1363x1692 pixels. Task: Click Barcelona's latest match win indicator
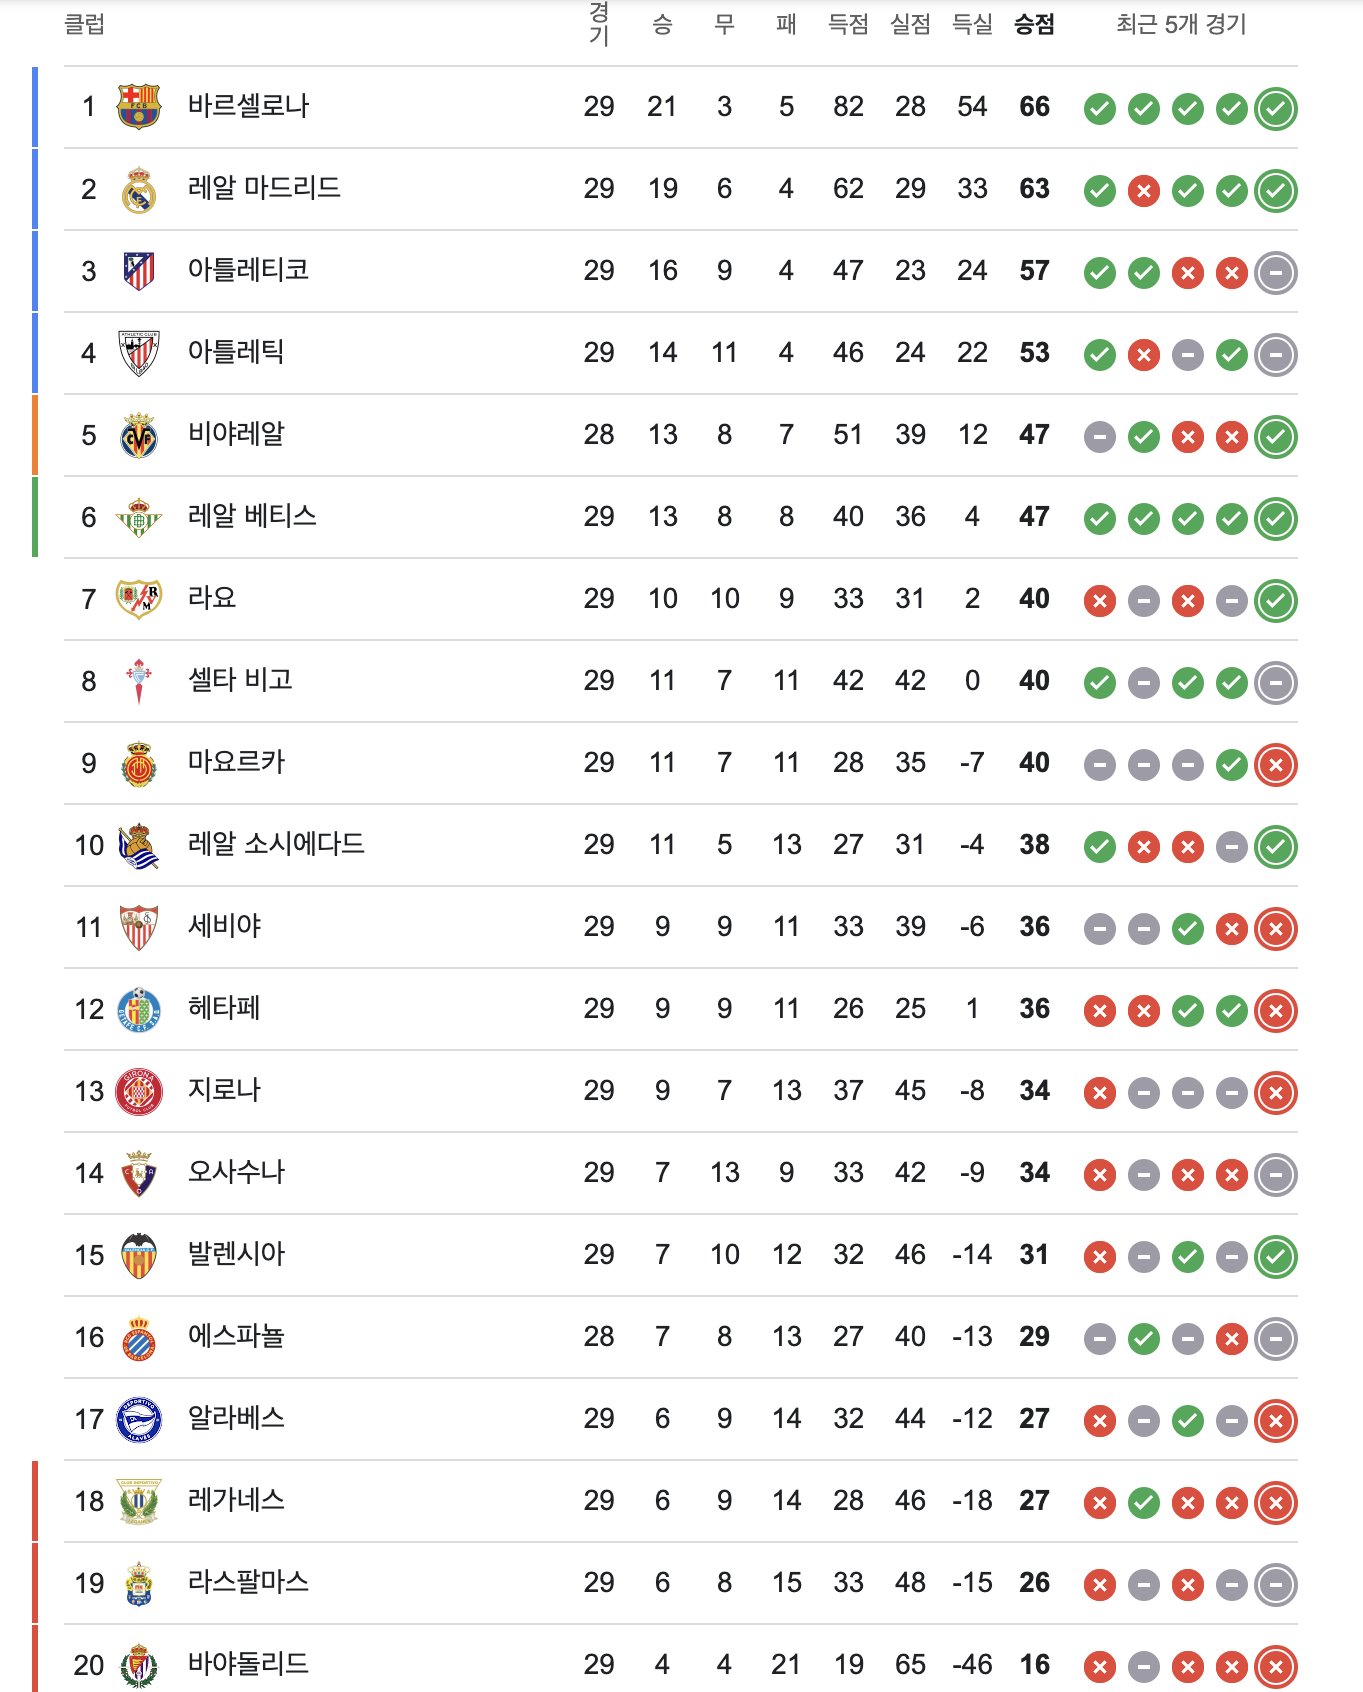pos(1276,109)
